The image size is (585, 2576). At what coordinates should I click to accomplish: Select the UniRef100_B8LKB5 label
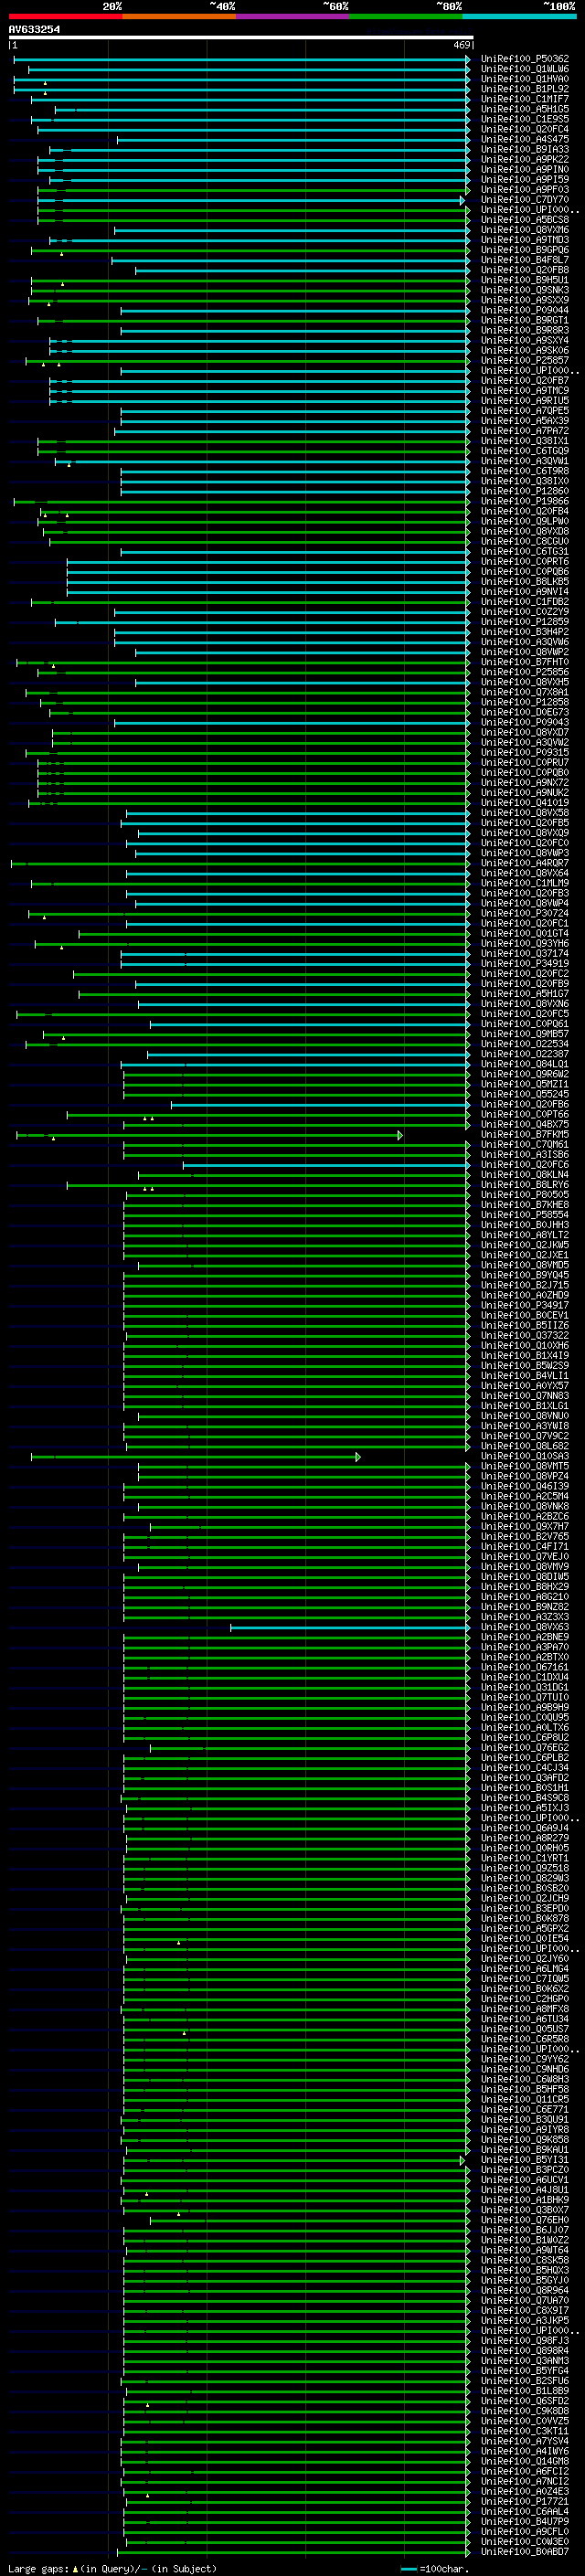coord(525,581)
